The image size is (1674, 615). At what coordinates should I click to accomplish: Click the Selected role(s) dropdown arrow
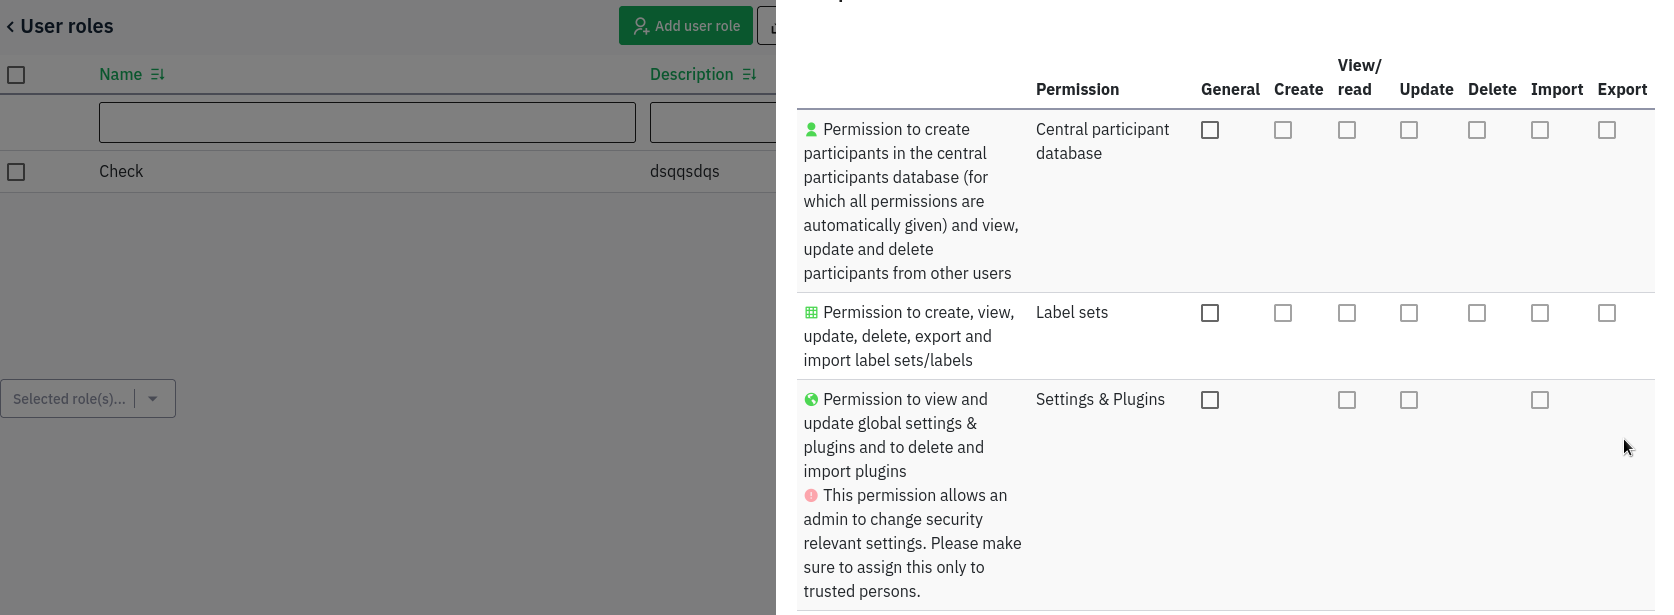click(x=153, y=399)
